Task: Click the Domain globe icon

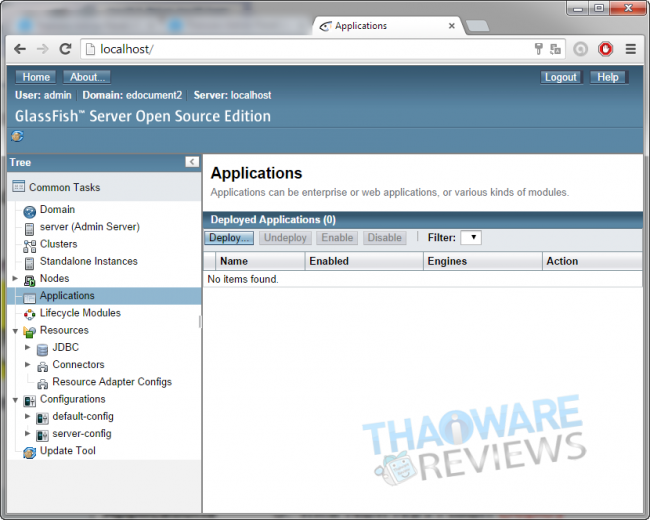Action: (29, 211)
